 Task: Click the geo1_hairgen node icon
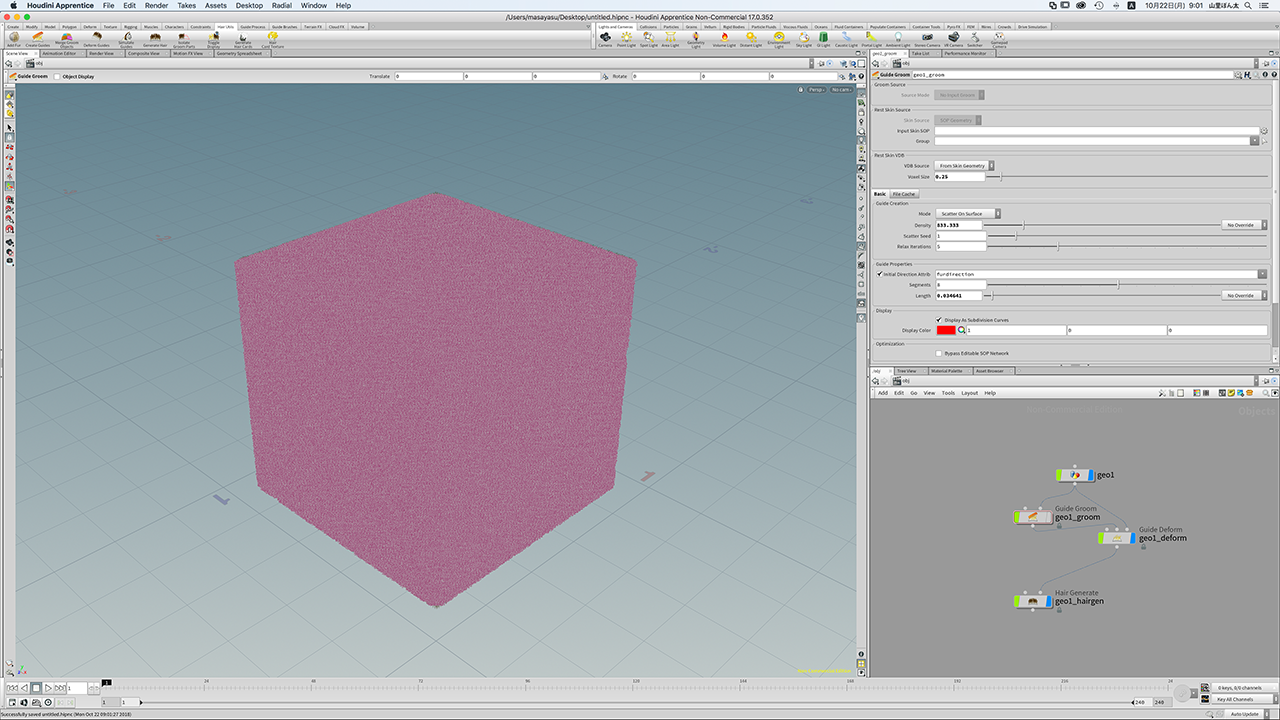[1034, 601]
